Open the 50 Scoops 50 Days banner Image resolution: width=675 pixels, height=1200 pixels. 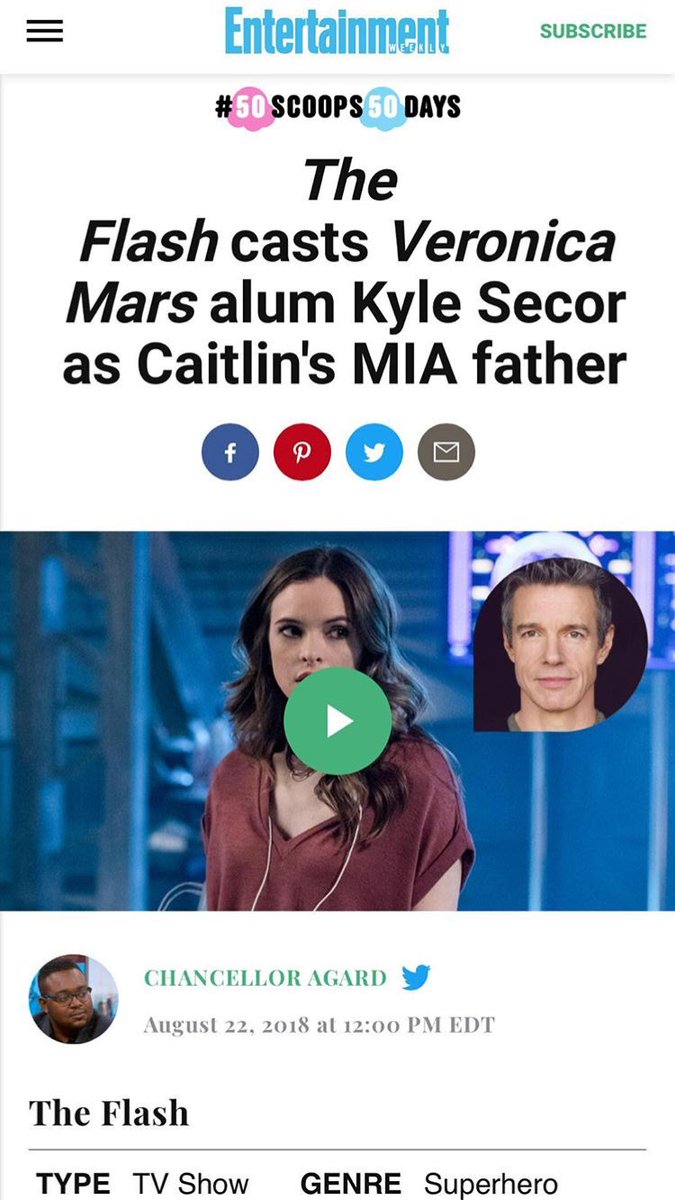(x=338, y=107)
